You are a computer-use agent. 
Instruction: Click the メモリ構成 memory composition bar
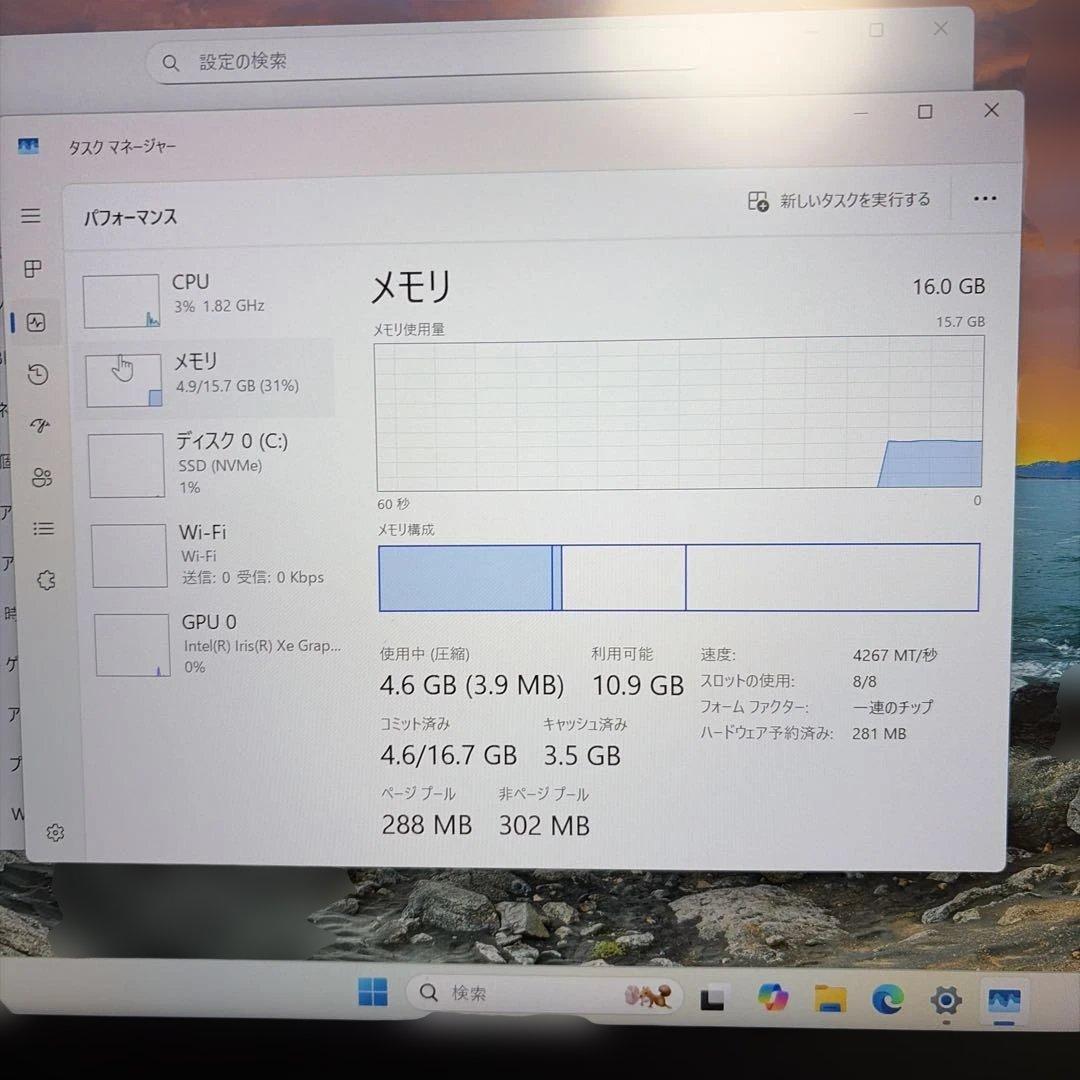(679, 576)
